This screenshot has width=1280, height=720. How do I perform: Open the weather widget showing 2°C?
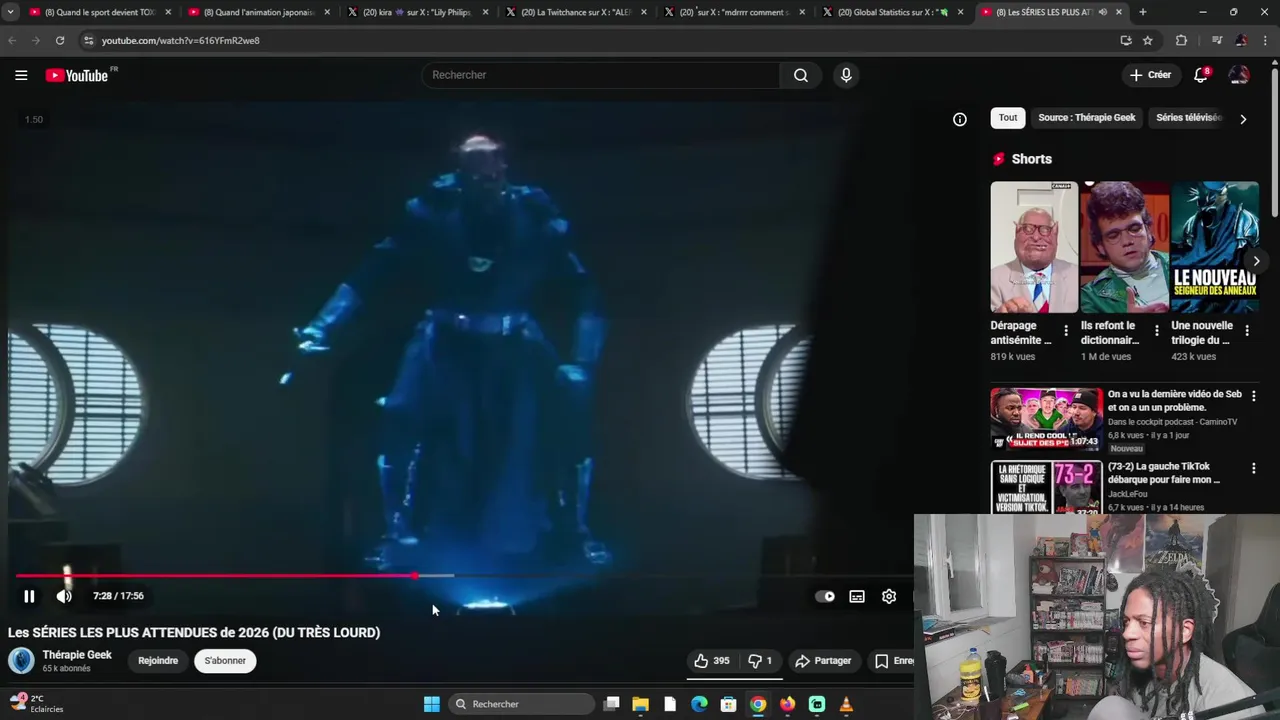point(37,704)
